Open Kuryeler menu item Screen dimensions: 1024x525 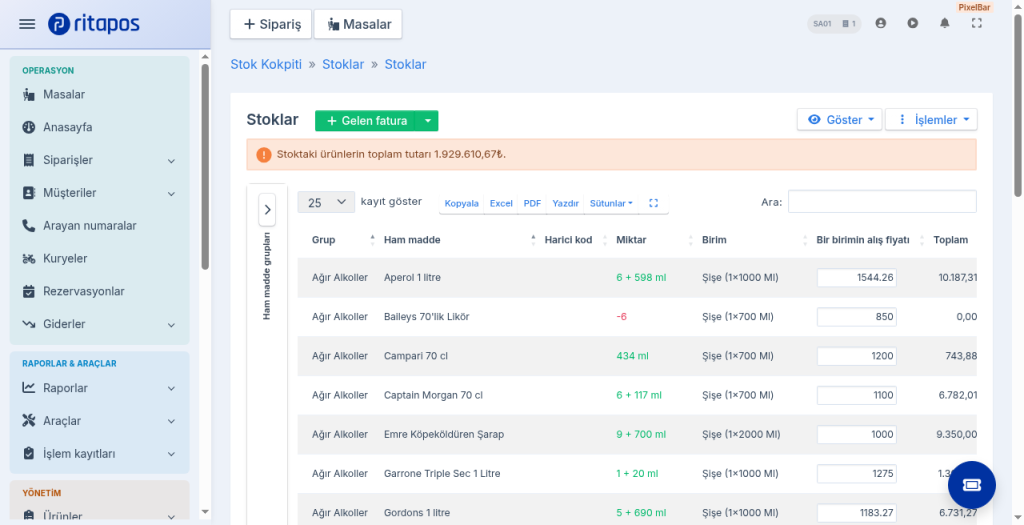[99, 259]
